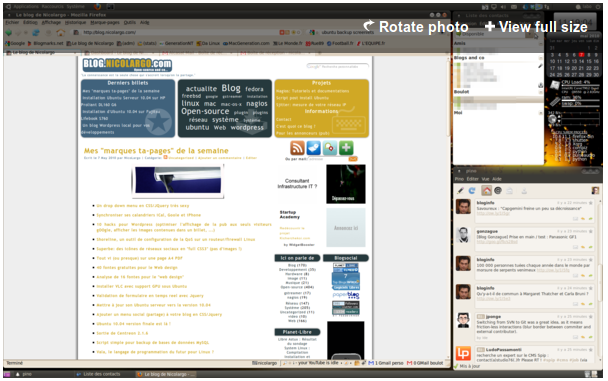The height and width of the screenshot is (381, 608).
Task: Open the Marque-pages menu in Firefox
Action: [x=105, y=22]
